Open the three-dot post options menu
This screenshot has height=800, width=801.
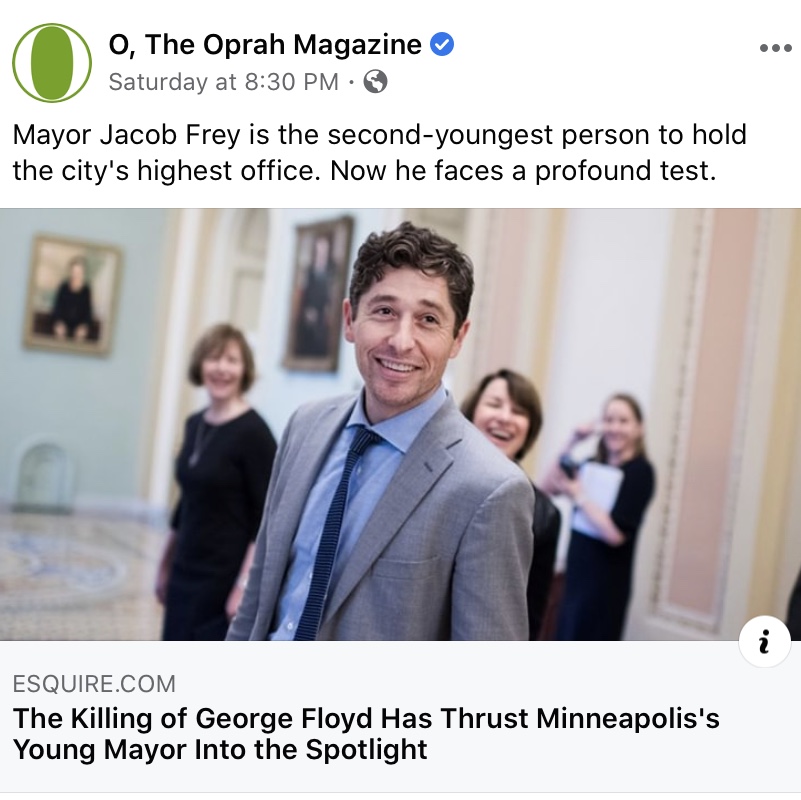coord(775,48)
